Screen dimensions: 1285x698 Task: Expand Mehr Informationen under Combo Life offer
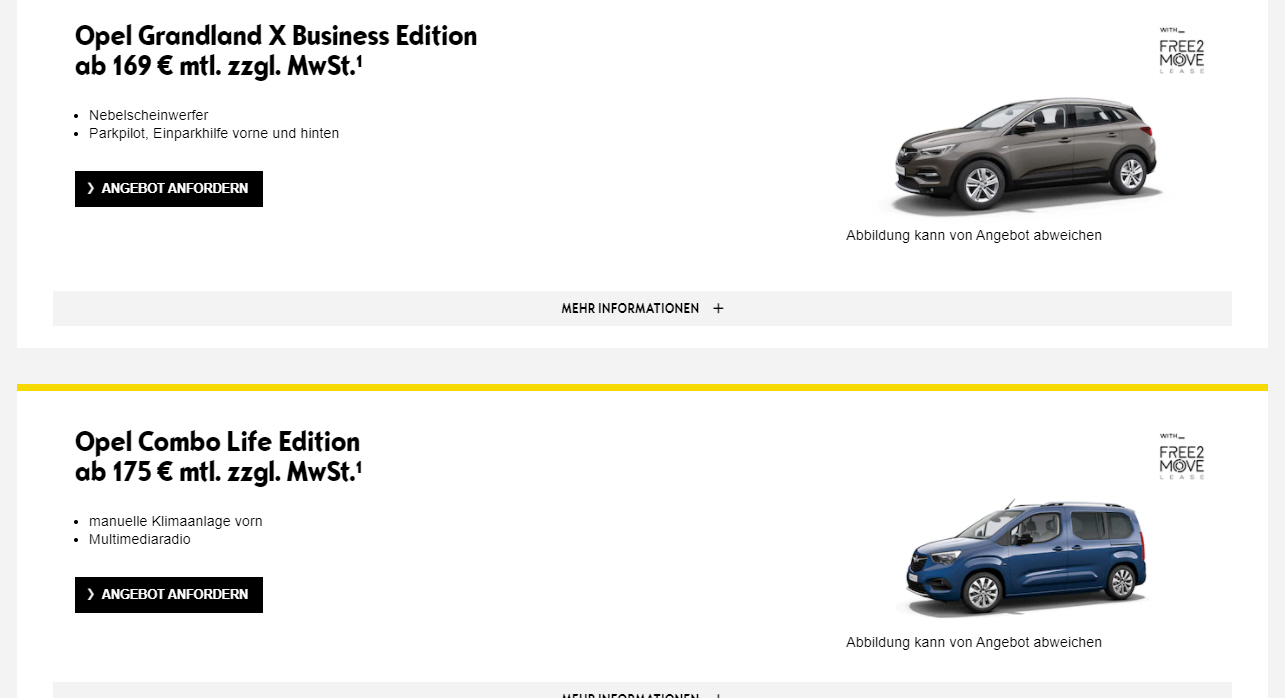tap(642, 691)
